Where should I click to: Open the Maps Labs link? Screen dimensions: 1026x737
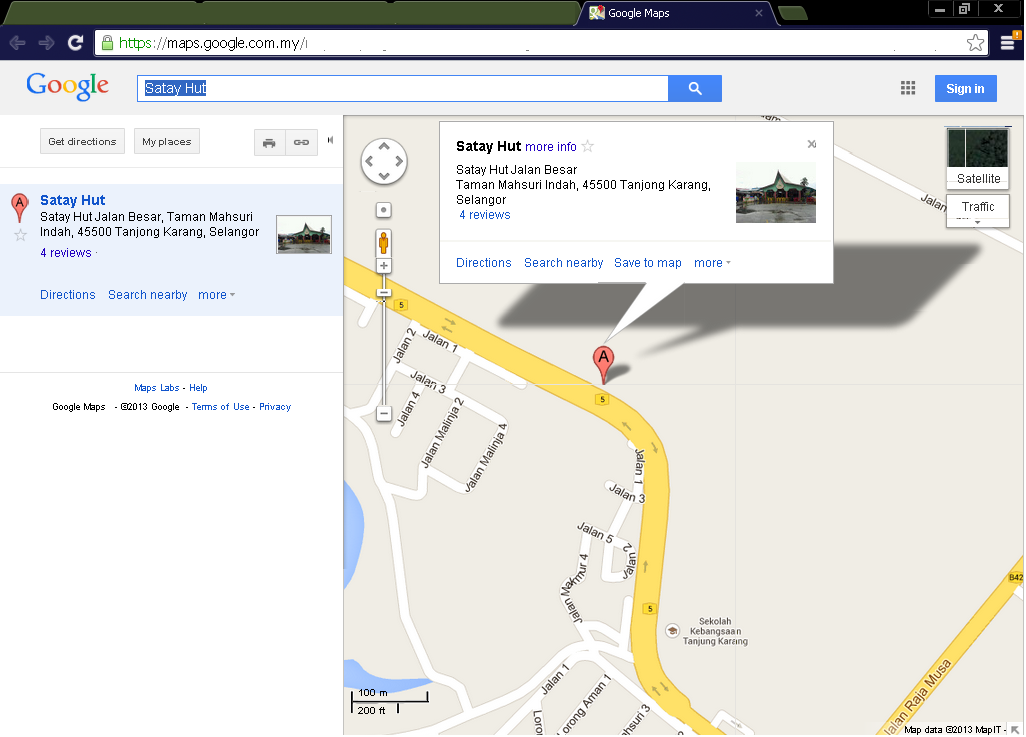157,388
